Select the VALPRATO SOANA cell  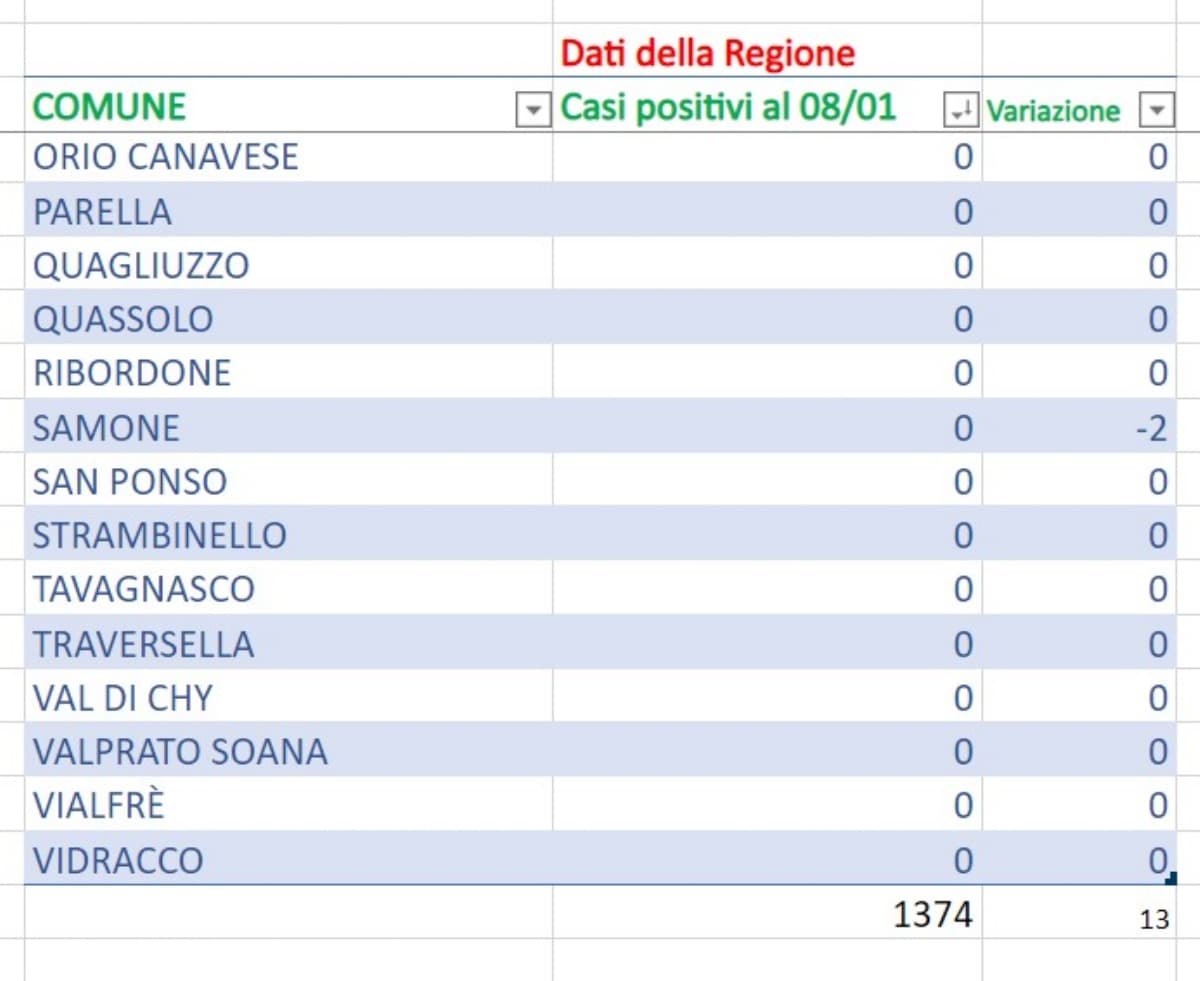pyautogui.click(x=180, y=751)
